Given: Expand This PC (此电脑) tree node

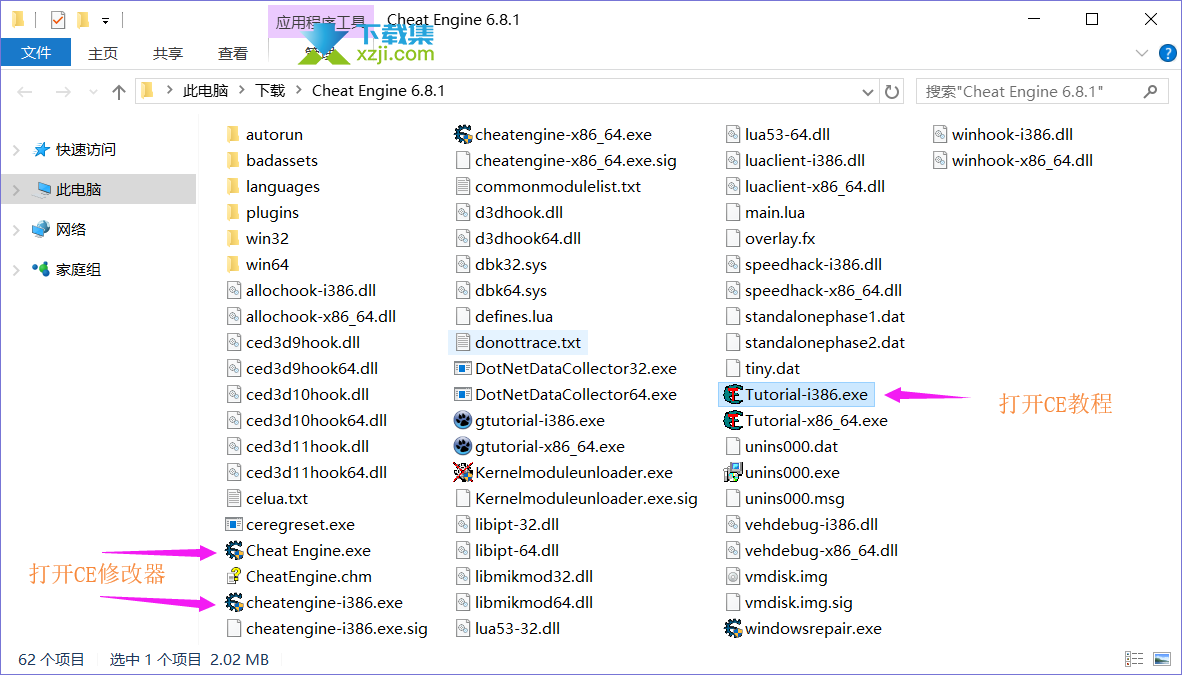Looking at the screenshot, I should coord(17,190).
